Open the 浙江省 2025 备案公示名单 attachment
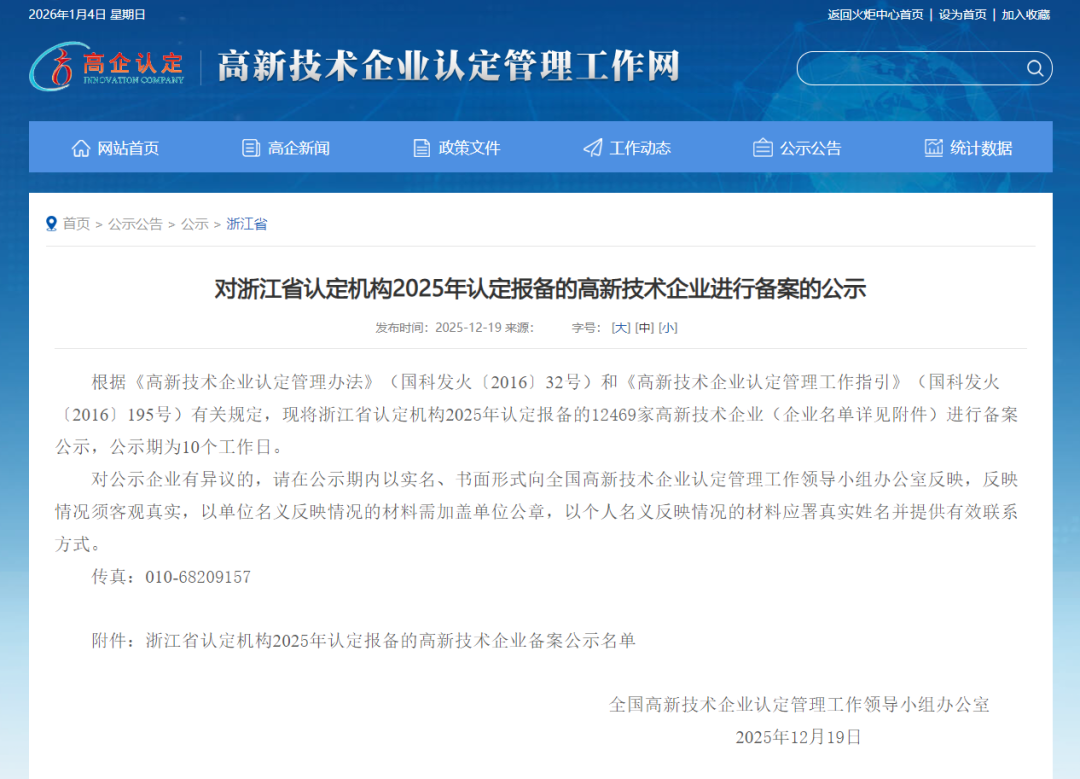 (391, 641)
